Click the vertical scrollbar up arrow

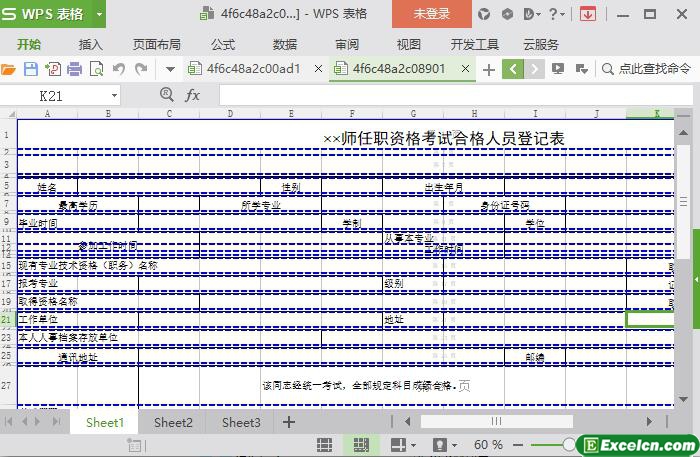(x=683, y=133)
